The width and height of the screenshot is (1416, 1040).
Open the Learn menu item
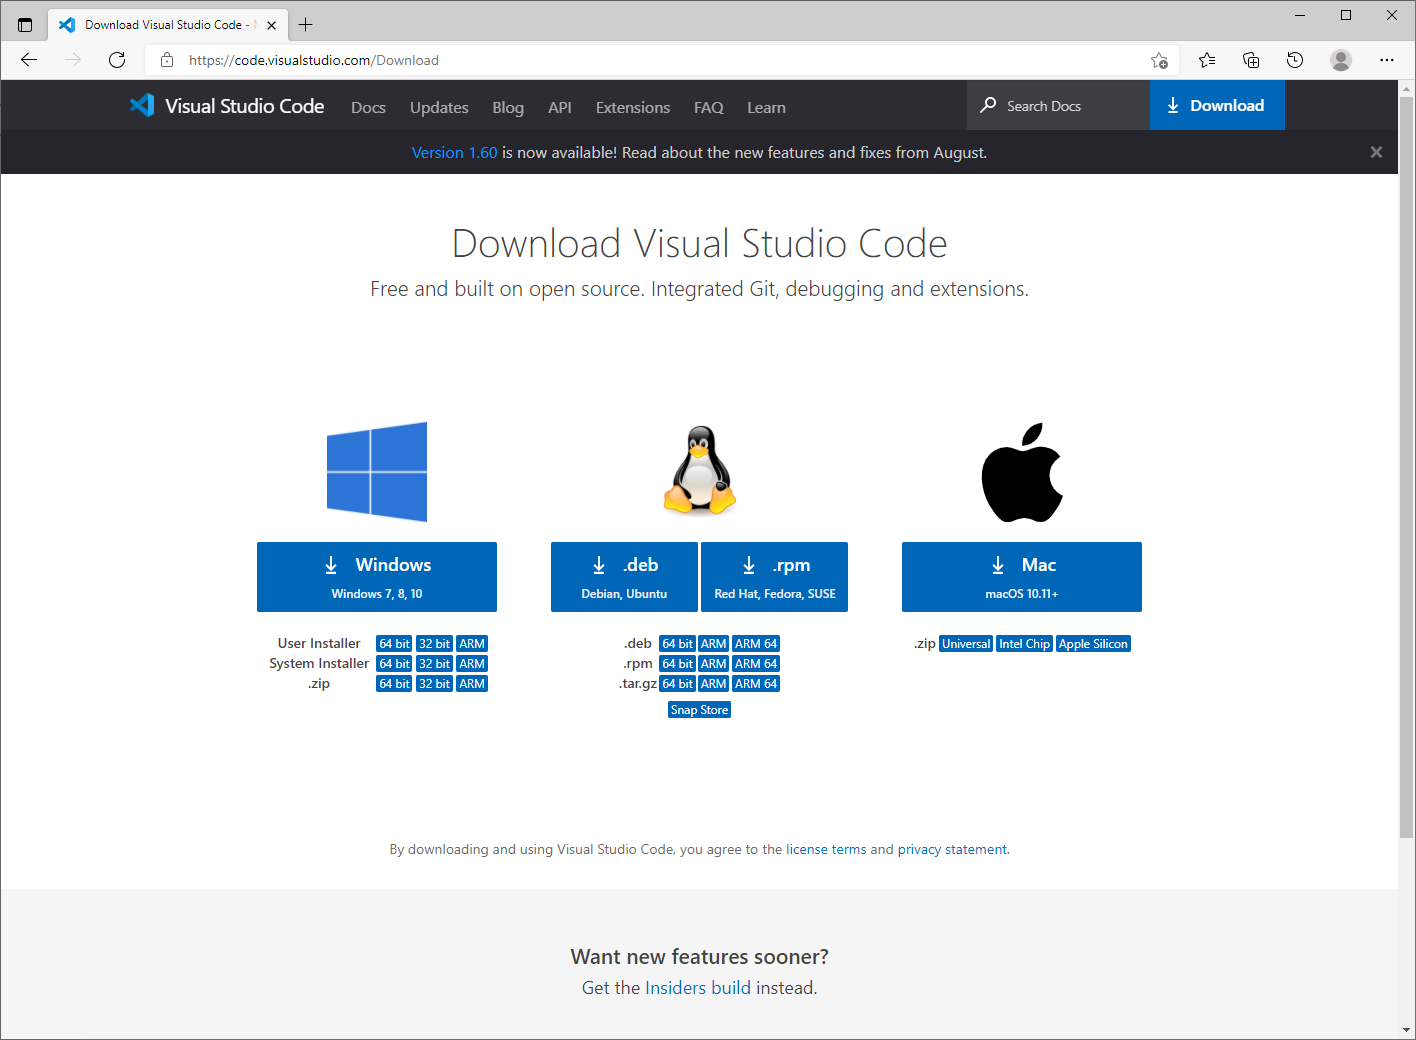pos(766,107)
